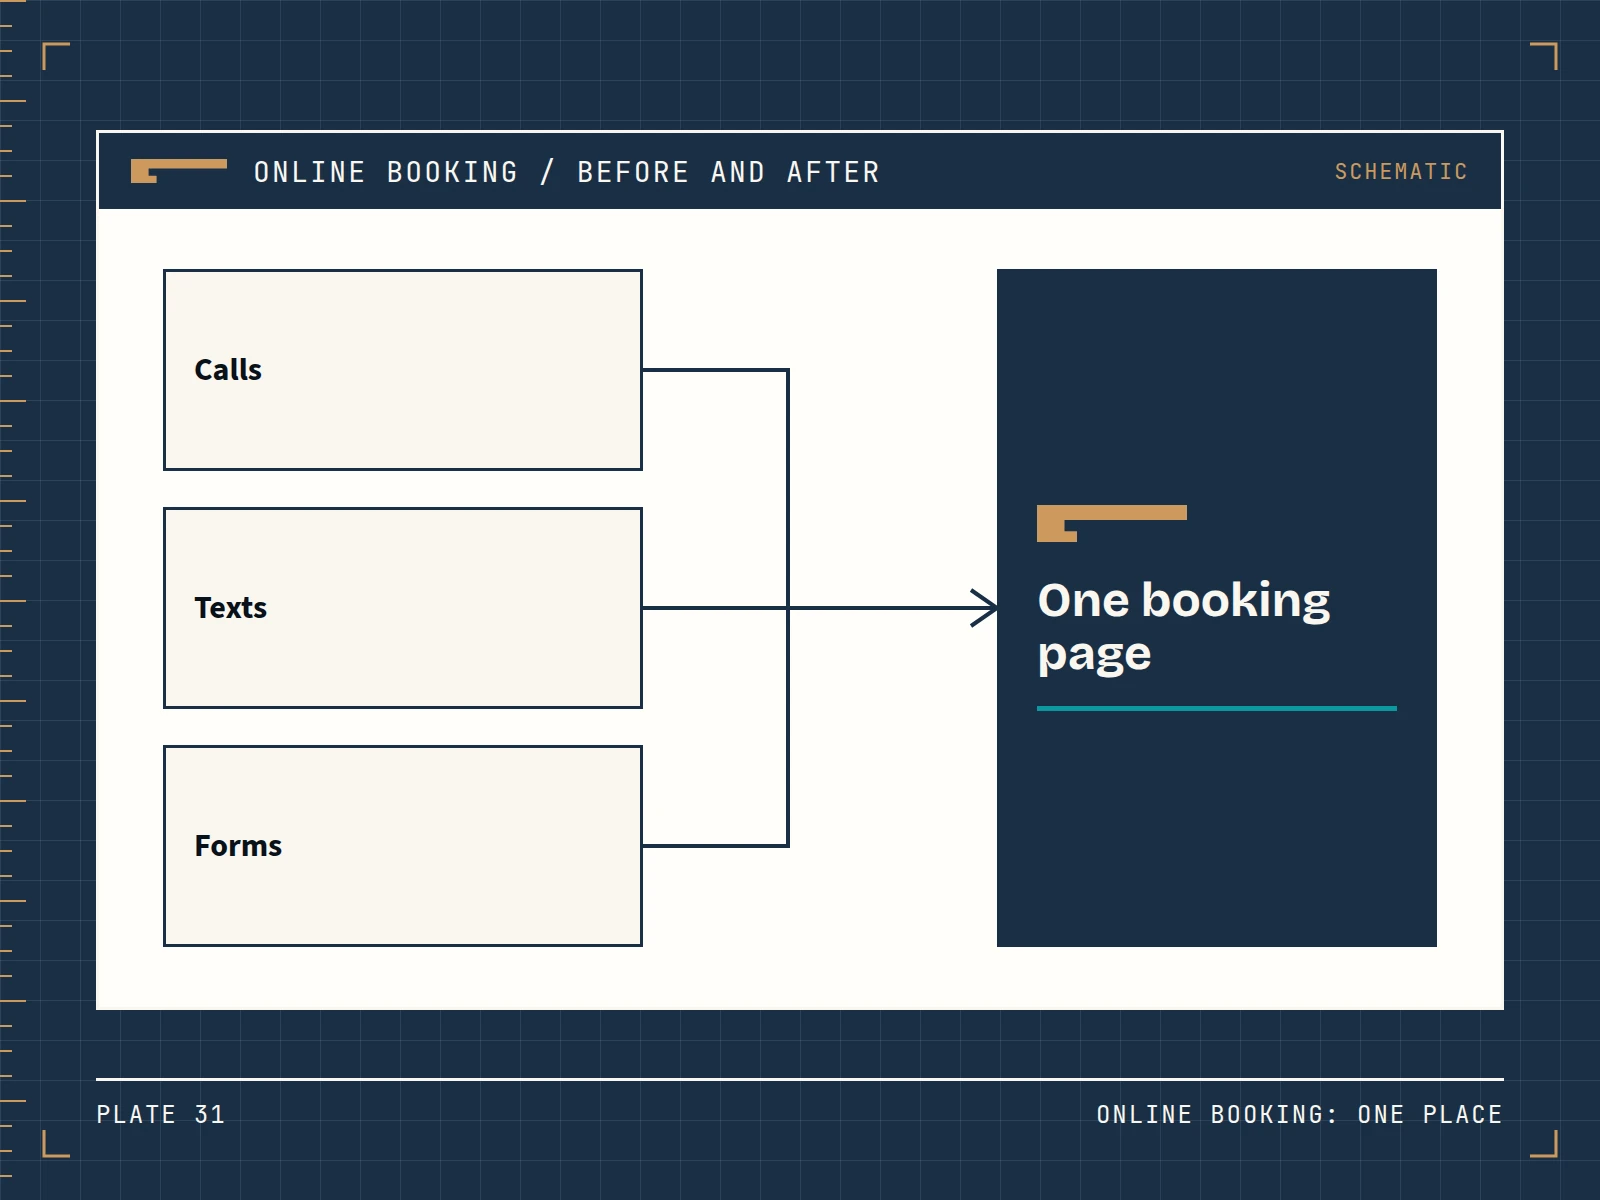Click the footer text 'ONLINE BOOKING: ONE PLACE'

pos(1299,1114)
